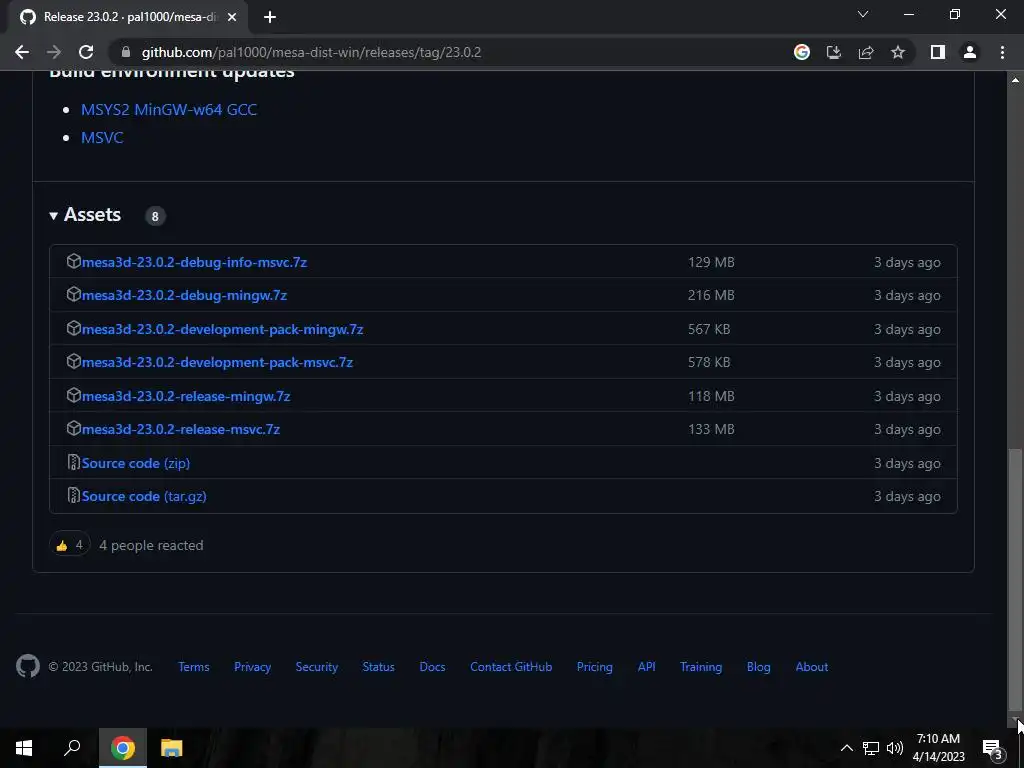Screen dimensions: 1024x768
Task: Open Windows taskbar search
Action: coord(72,748)
